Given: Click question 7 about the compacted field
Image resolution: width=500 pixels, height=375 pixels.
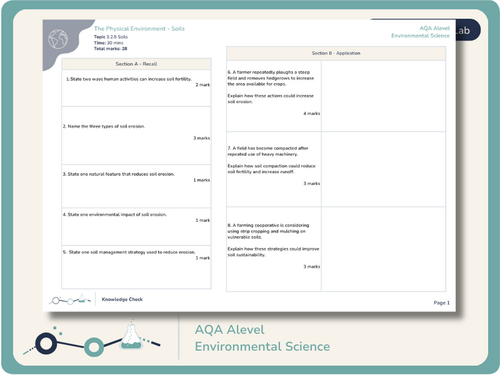Looking at the screenshot, I should click(271, 160).
